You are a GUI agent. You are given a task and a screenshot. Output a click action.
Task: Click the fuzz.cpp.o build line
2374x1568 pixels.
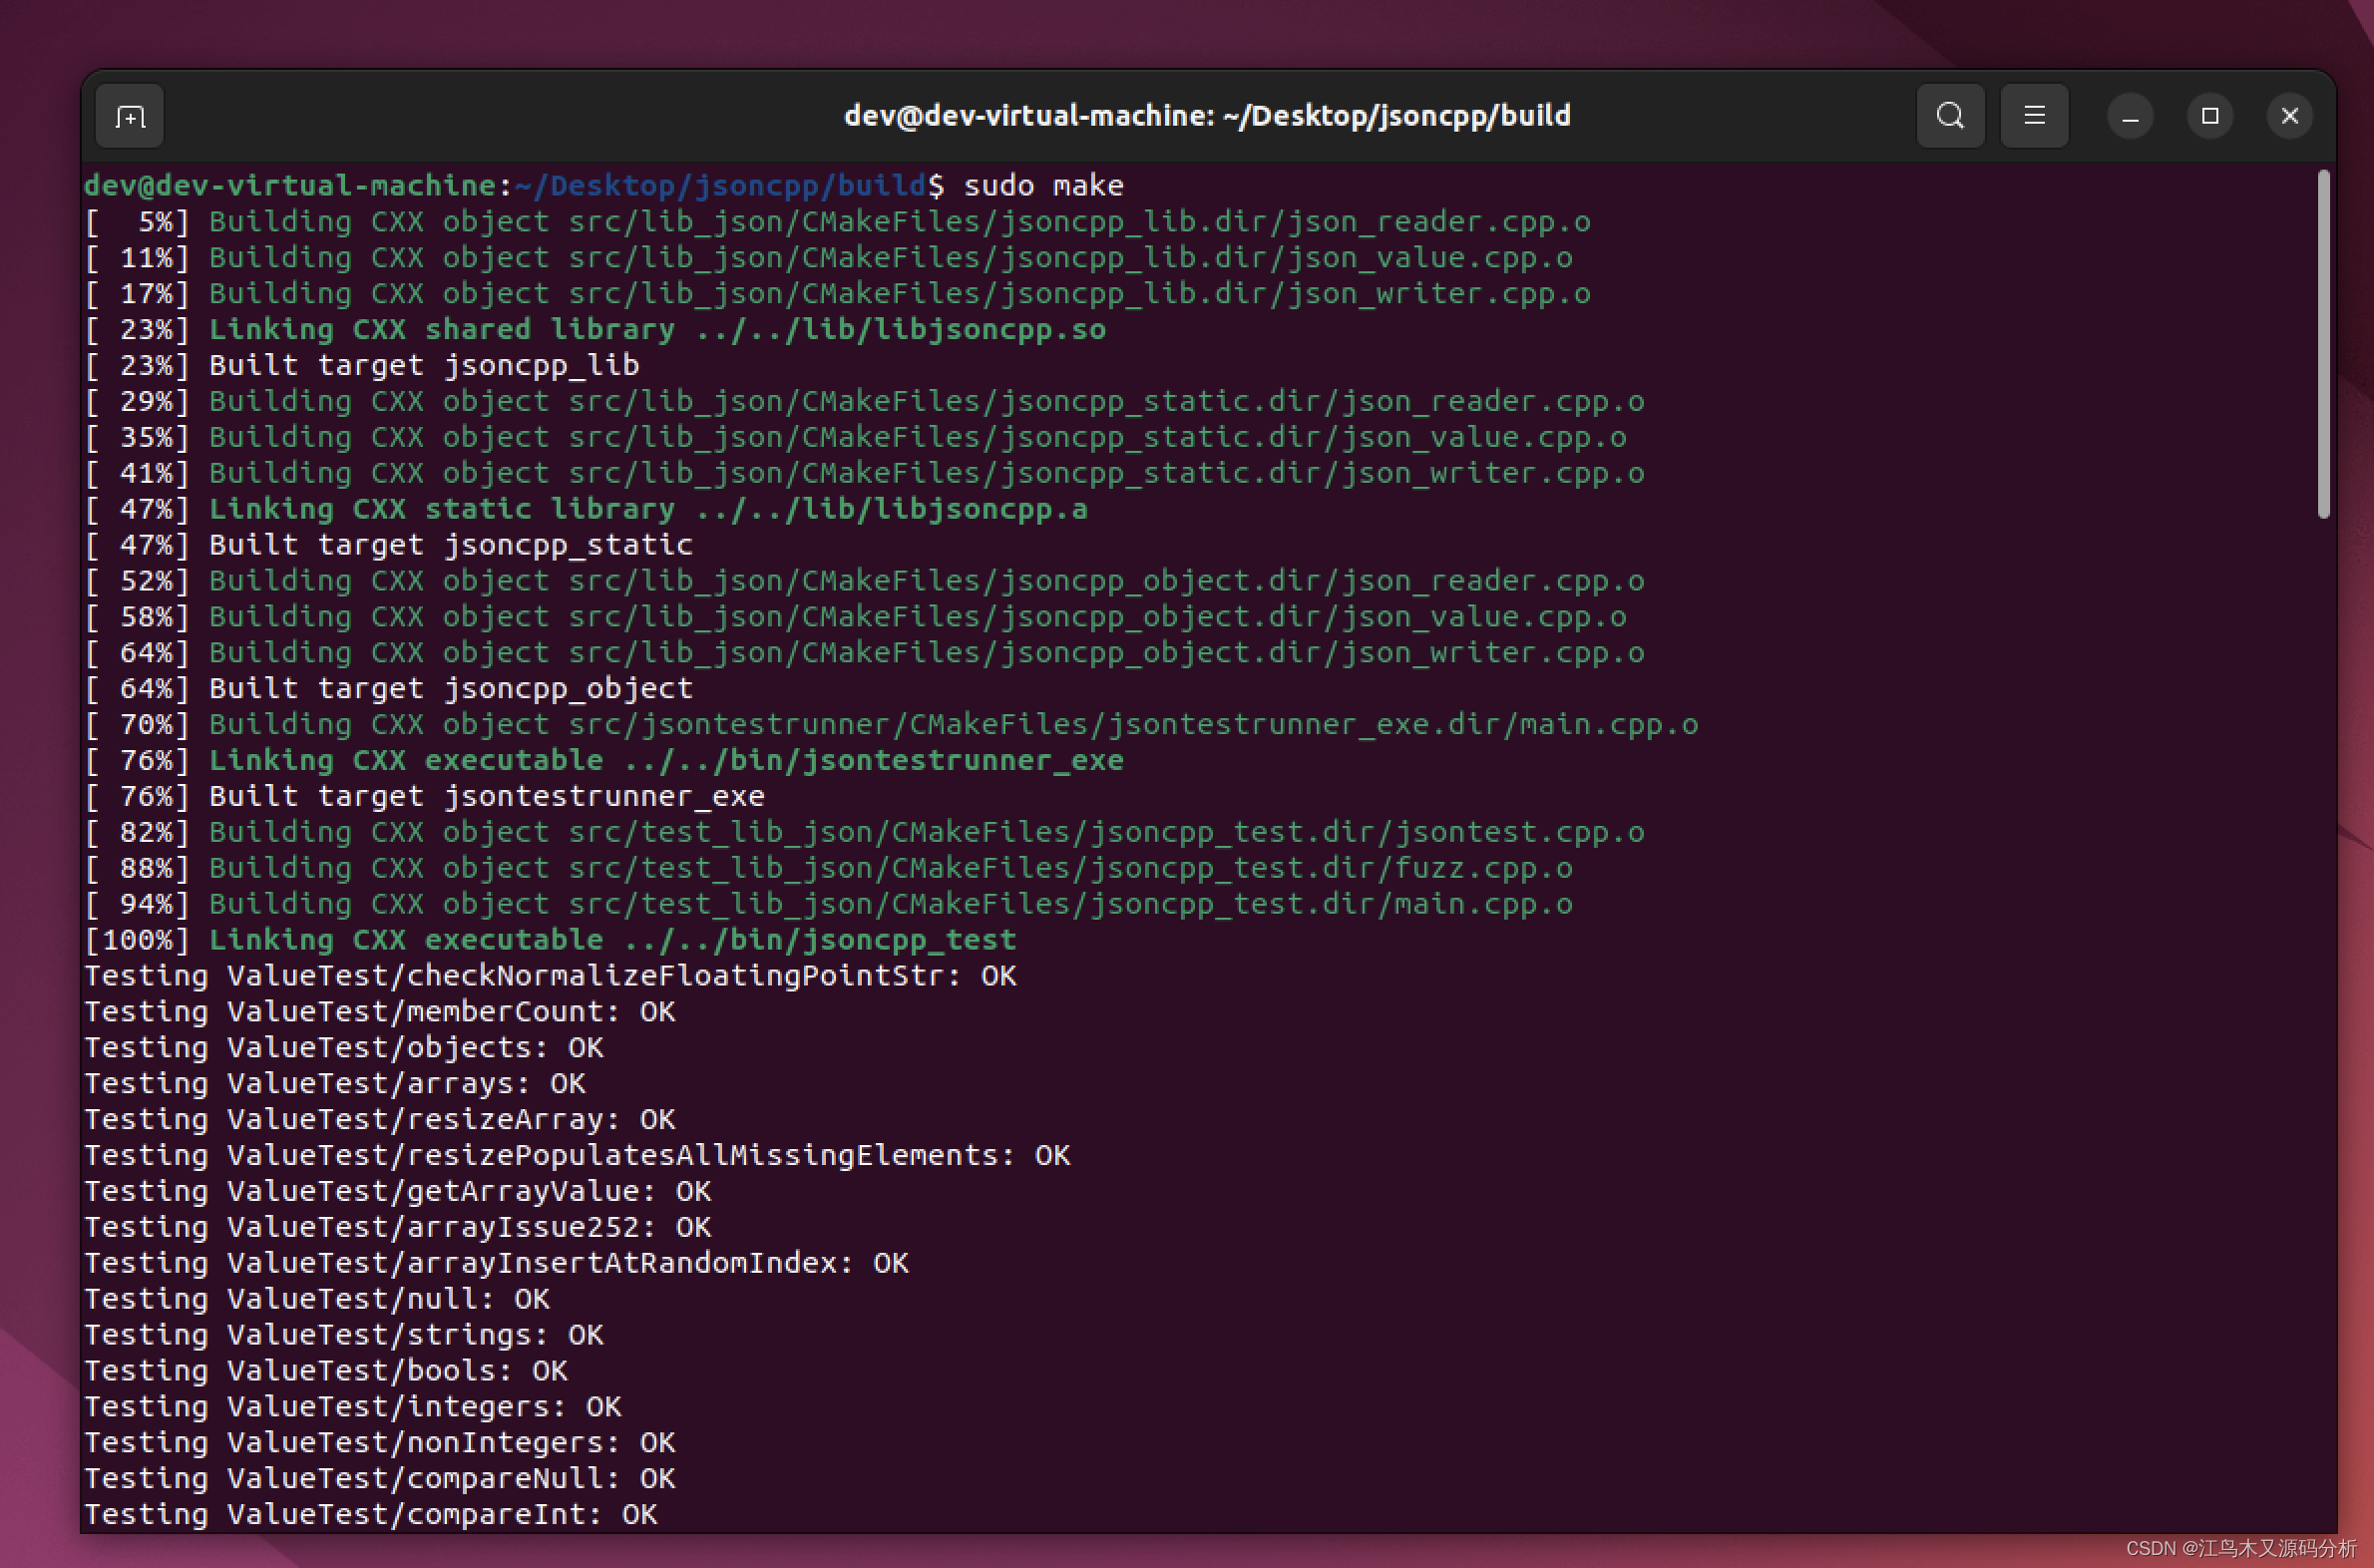click(828, 868)
